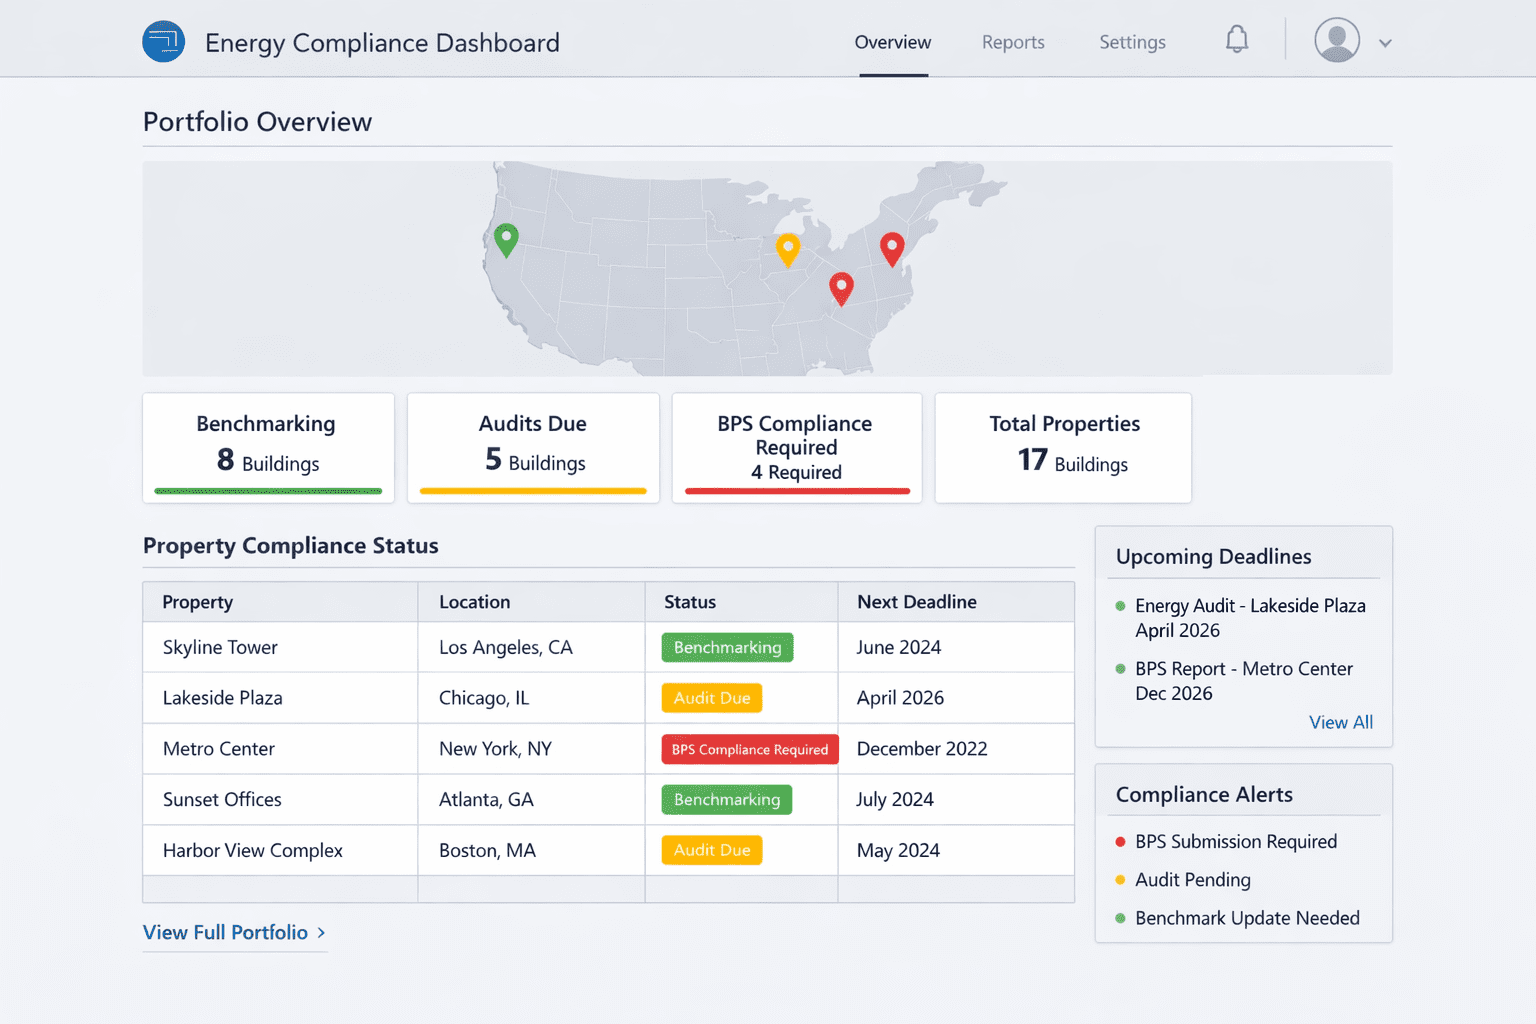Open notifications bell icon
The width and height of the screenshot is (1536, 1024).
click(x=1237, y=40)
